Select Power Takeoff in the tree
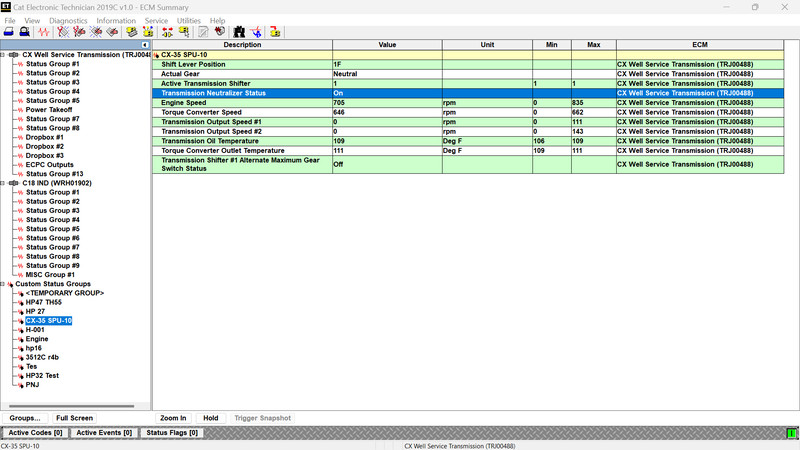The height and width of the screenshot is (450, 800). 49,110
